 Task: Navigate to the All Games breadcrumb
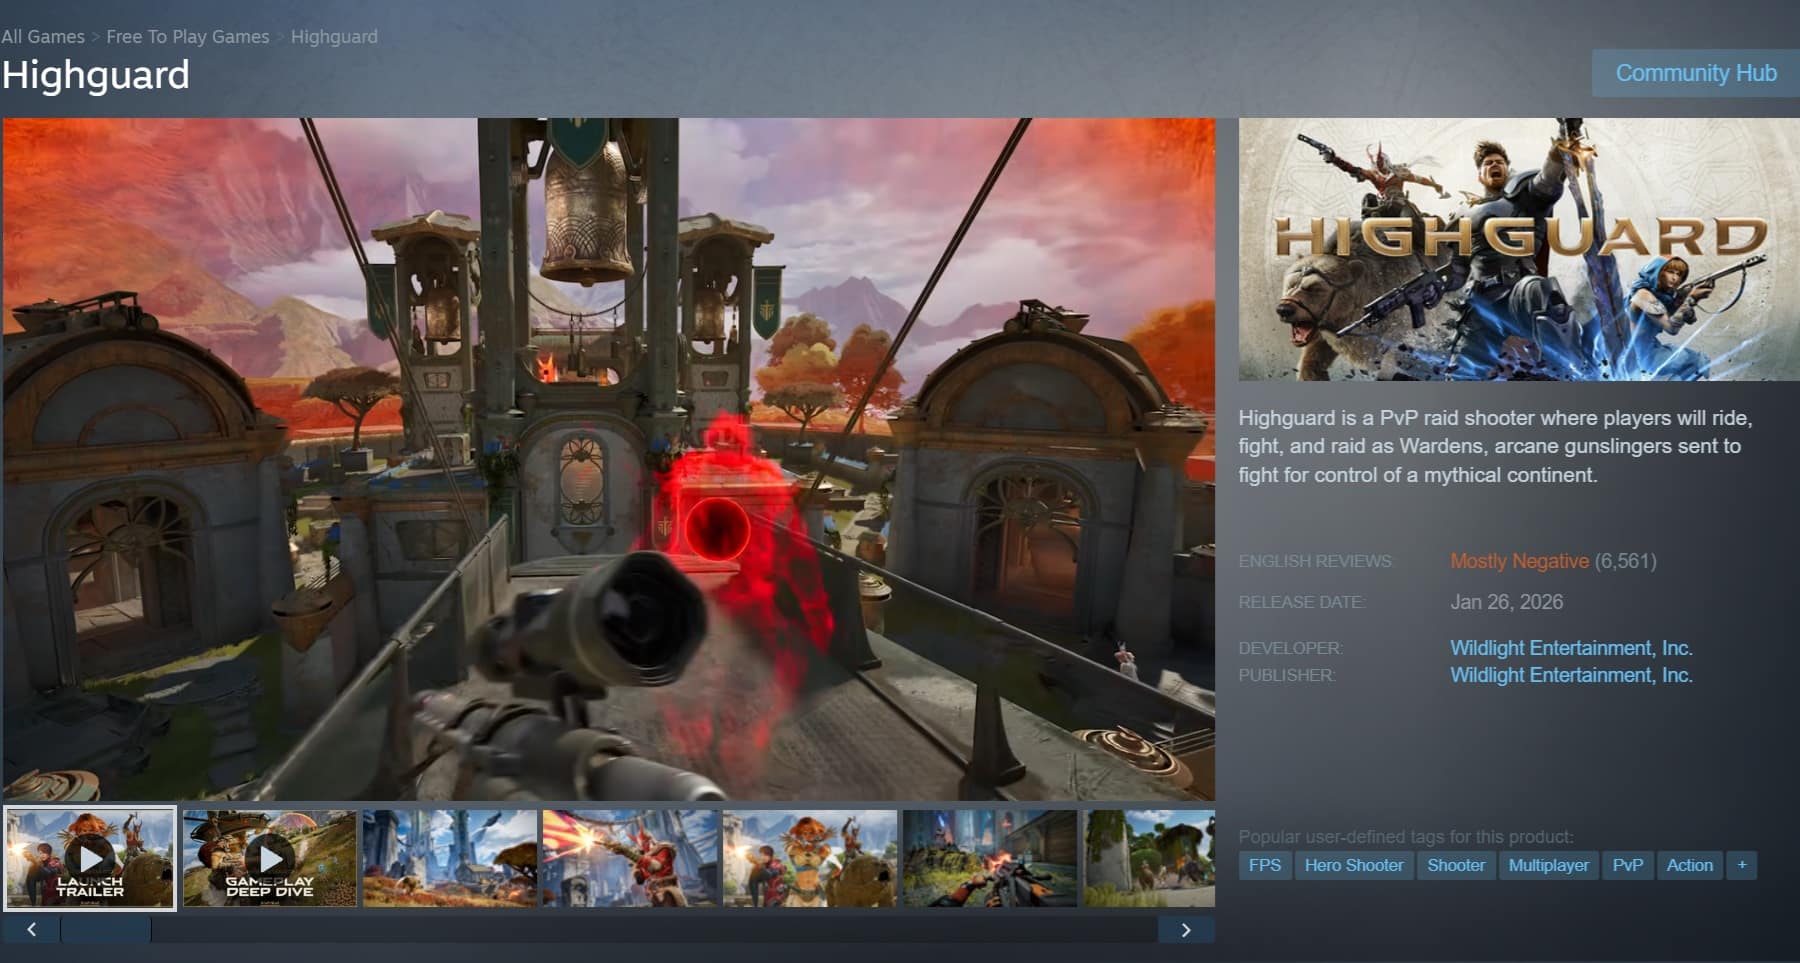42,36
